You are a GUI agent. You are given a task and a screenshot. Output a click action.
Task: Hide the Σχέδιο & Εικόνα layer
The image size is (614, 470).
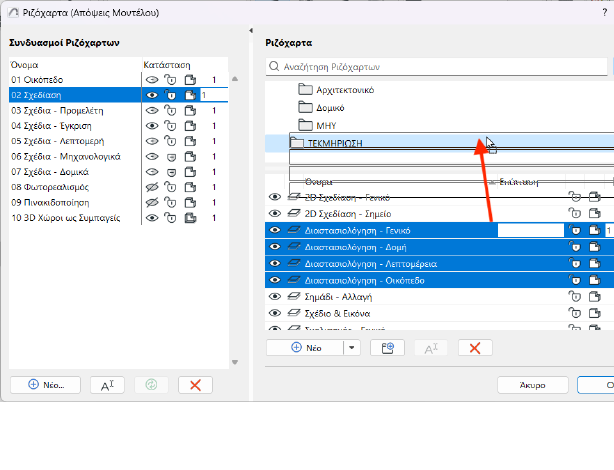coord(274,313)
